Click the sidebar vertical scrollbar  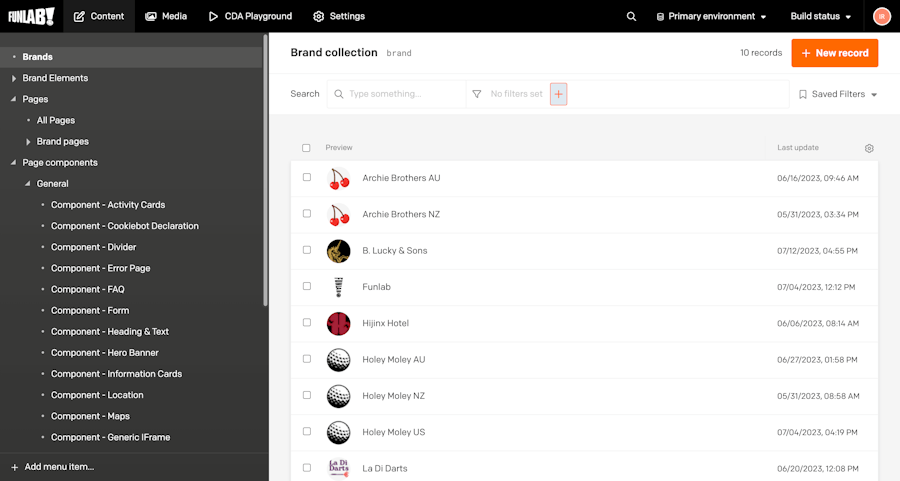tap(265, 170)
